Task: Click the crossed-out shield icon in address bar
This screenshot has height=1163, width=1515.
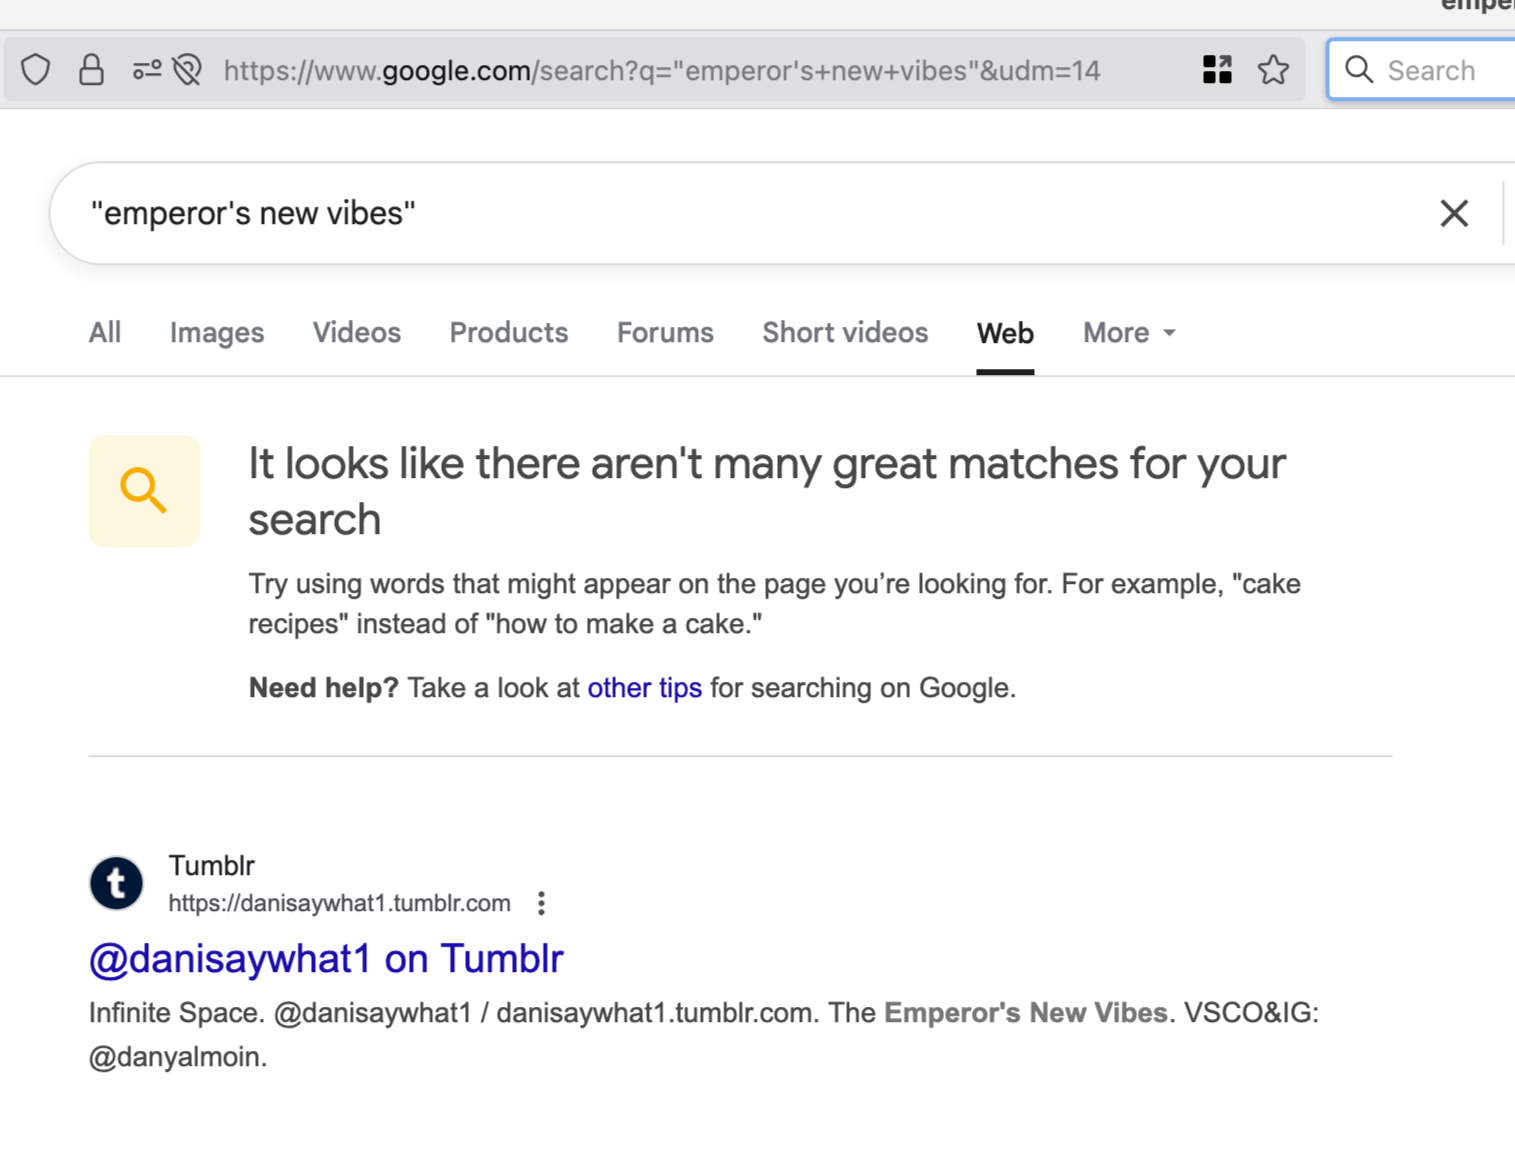Action: (187, 70)
